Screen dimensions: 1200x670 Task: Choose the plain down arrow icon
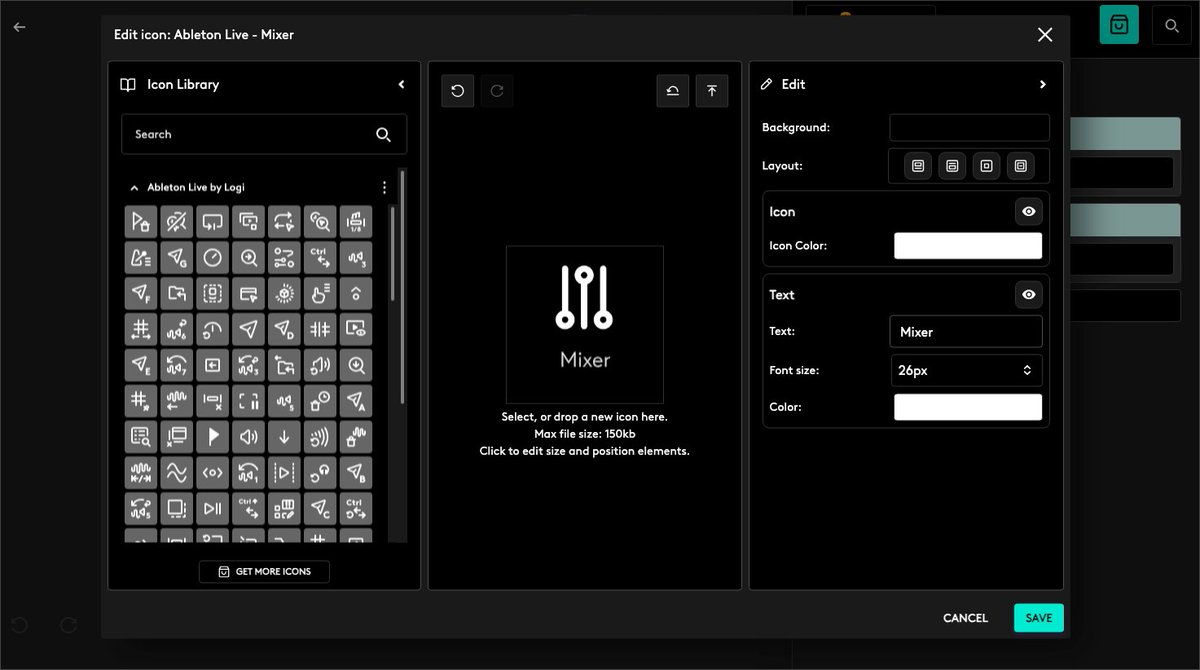point(284,437)
